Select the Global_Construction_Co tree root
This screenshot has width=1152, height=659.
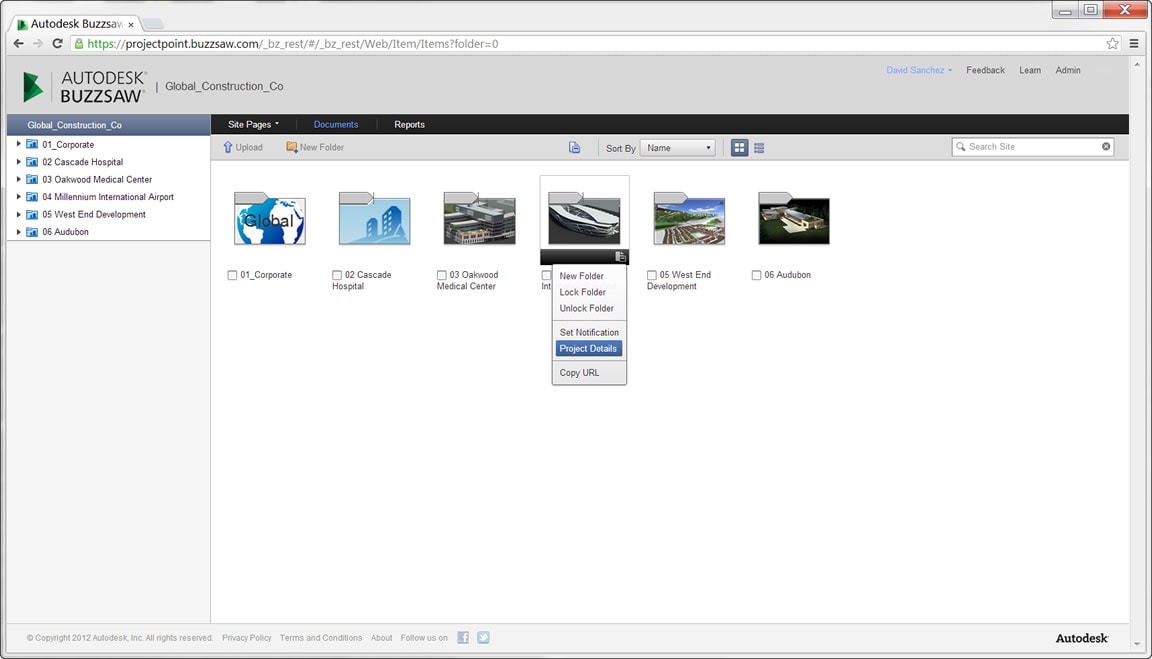click(109, 125)
